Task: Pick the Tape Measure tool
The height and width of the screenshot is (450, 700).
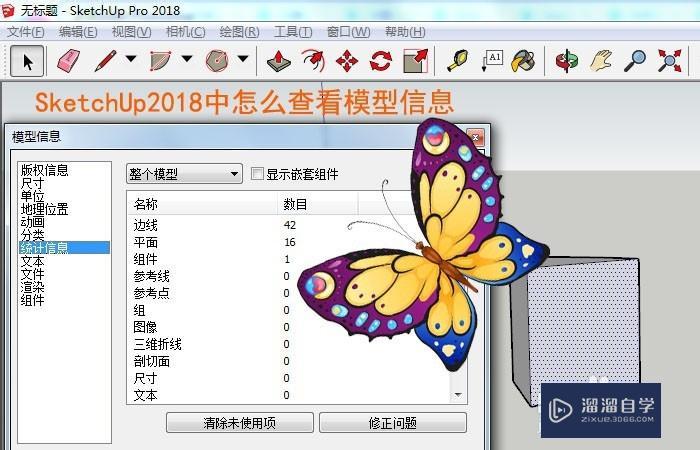Action: (458, 61)
